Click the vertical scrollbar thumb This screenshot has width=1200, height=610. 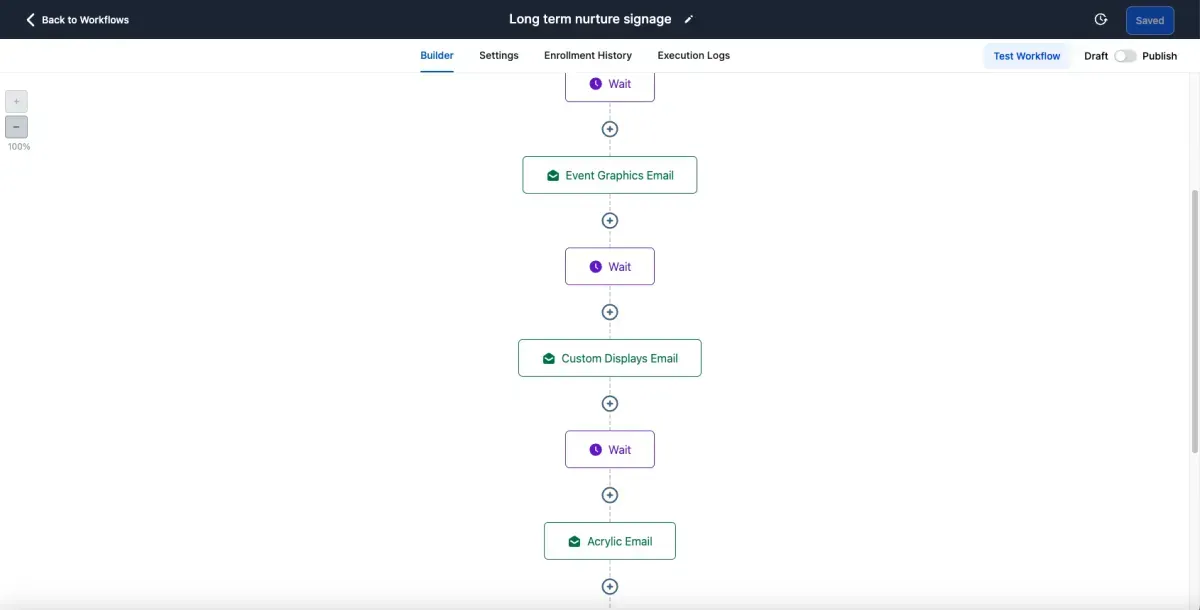point(1195,322)
